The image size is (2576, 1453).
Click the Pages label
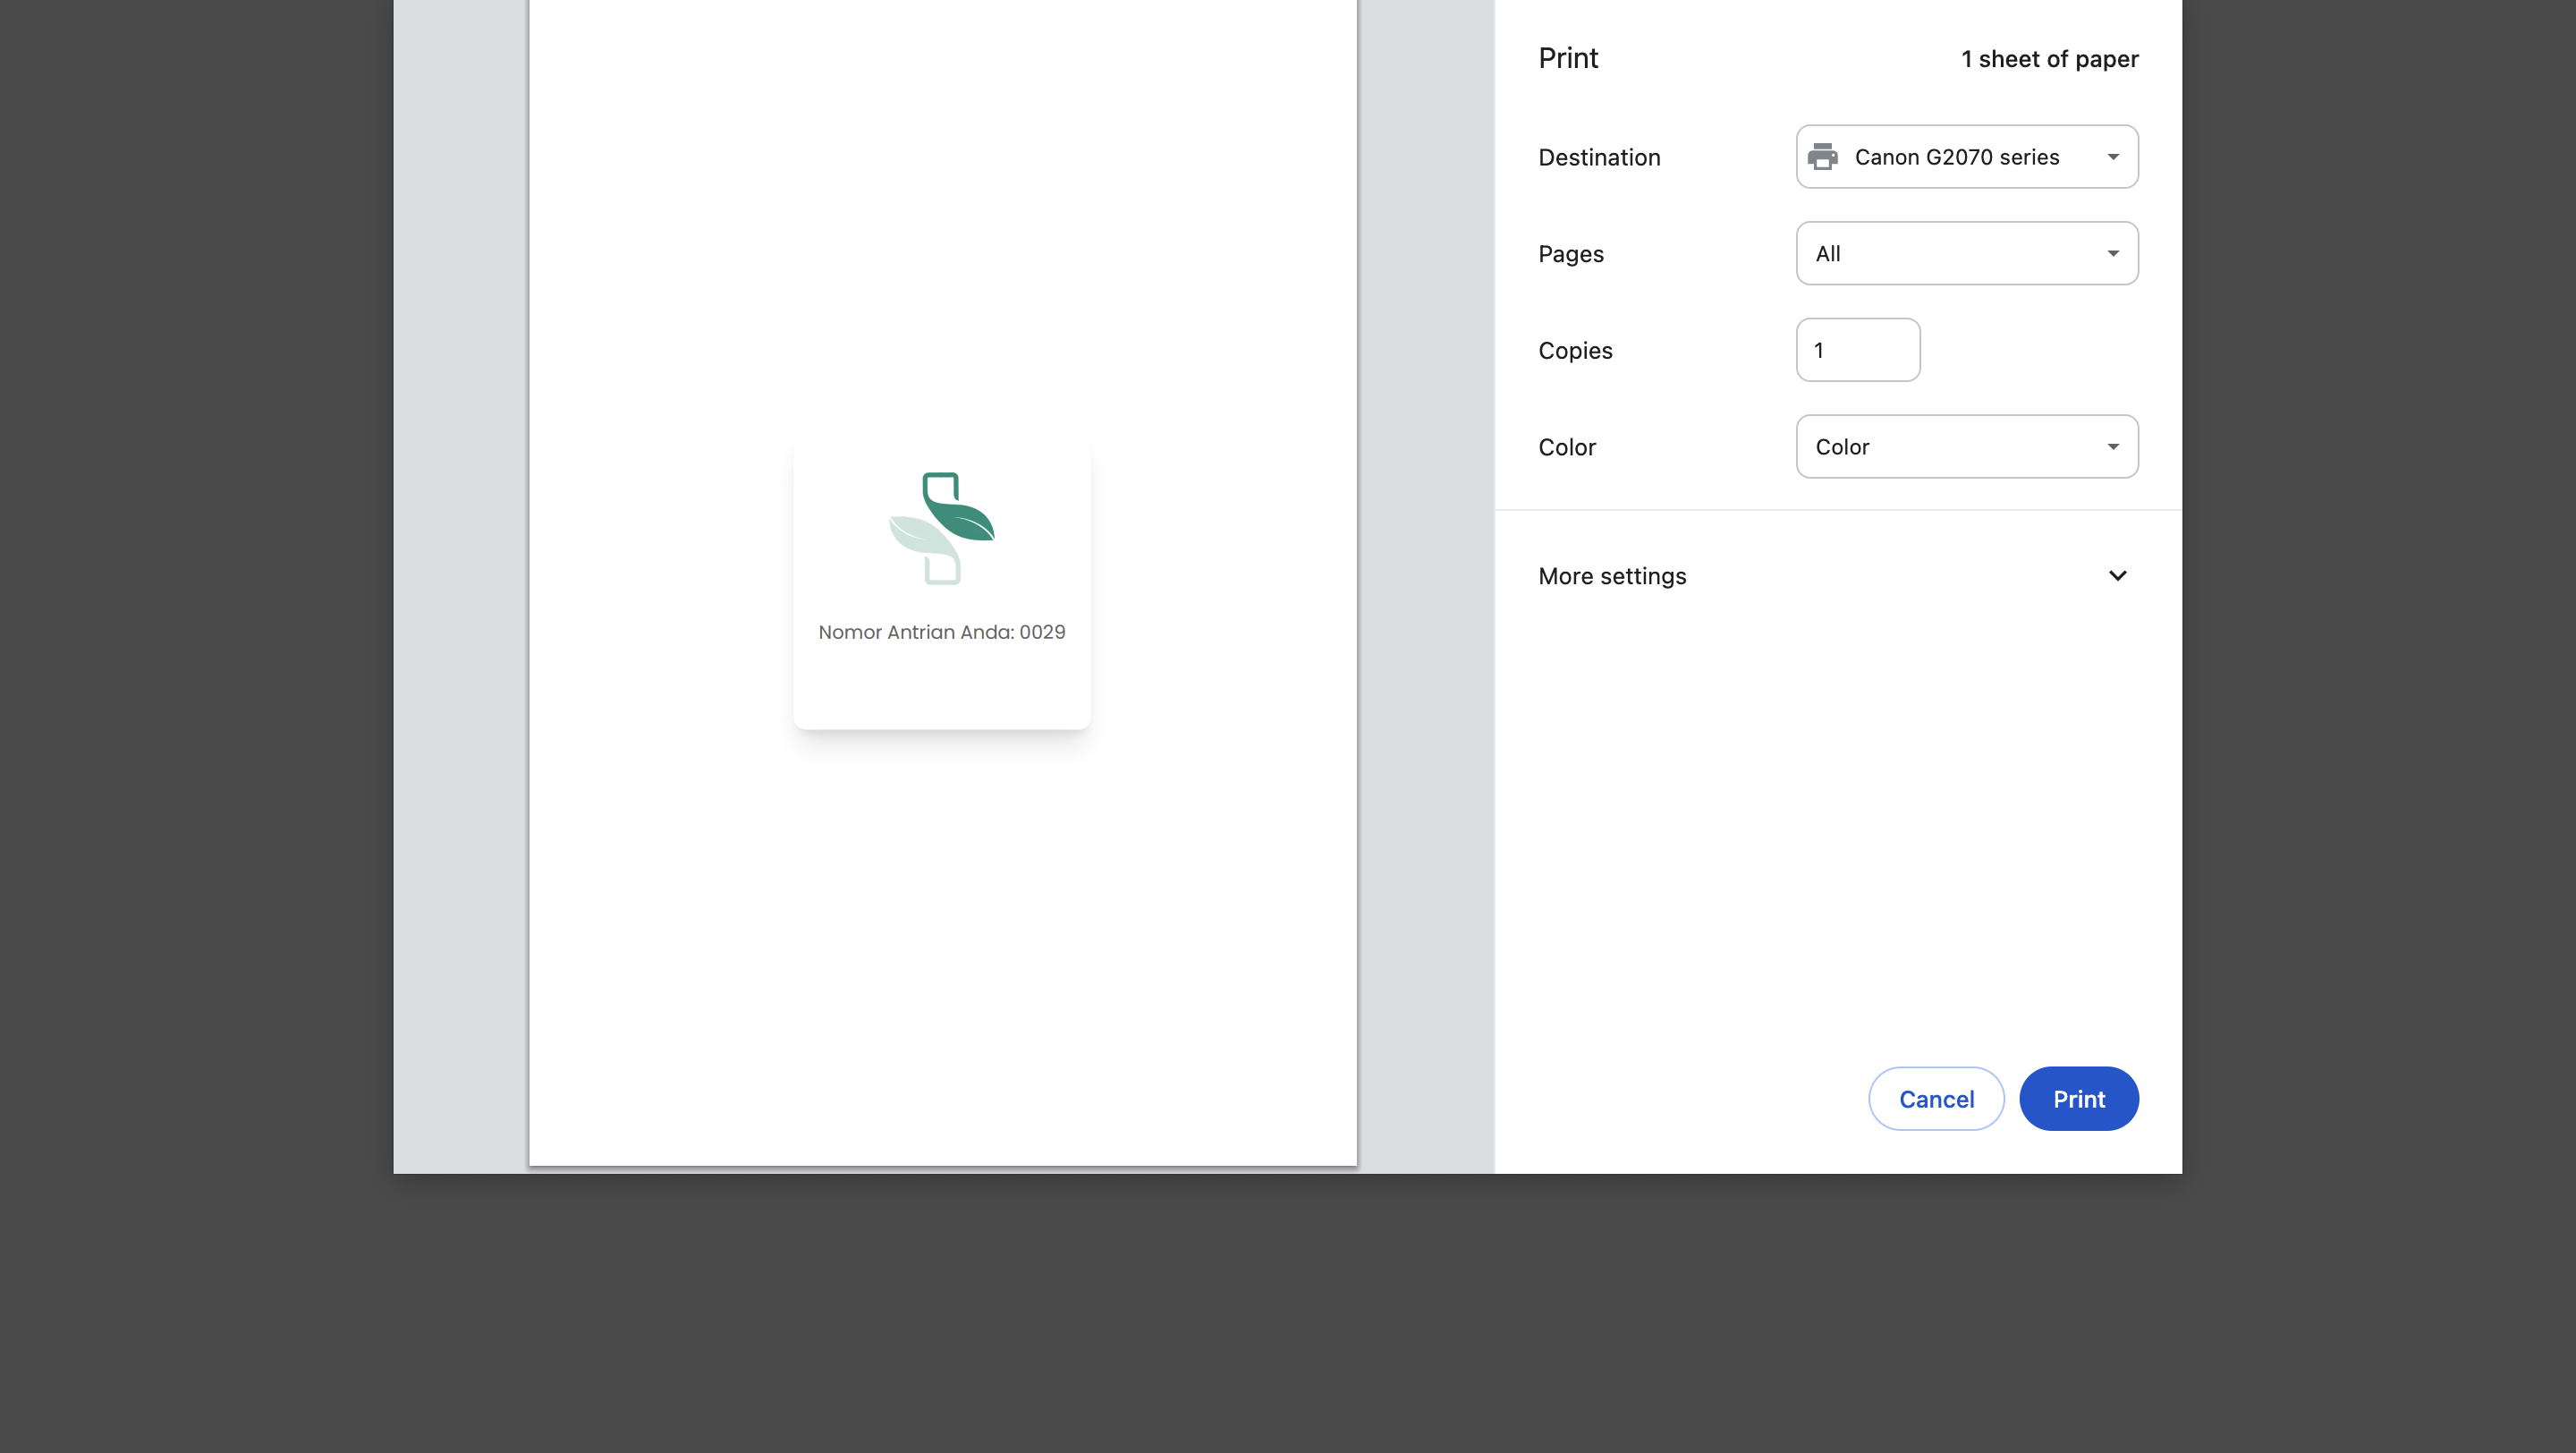pyautogui.click(x=1570, y=254)
